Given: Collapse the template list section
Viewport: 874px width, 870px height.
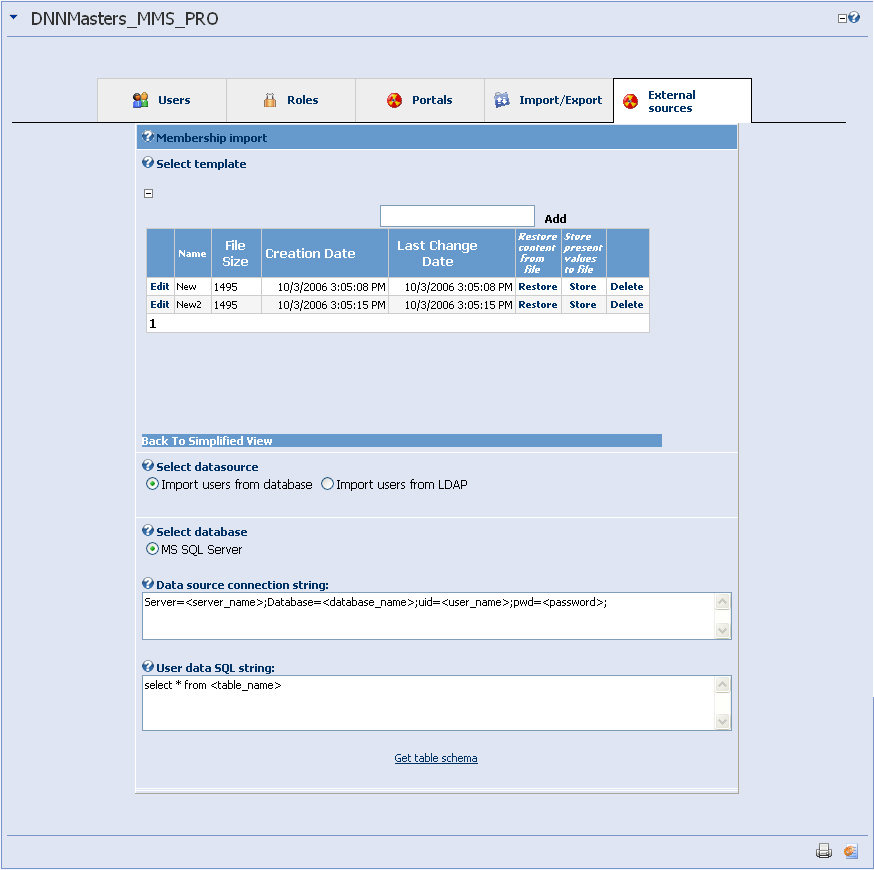Looking at the screenshot, I should click(148, 193).
